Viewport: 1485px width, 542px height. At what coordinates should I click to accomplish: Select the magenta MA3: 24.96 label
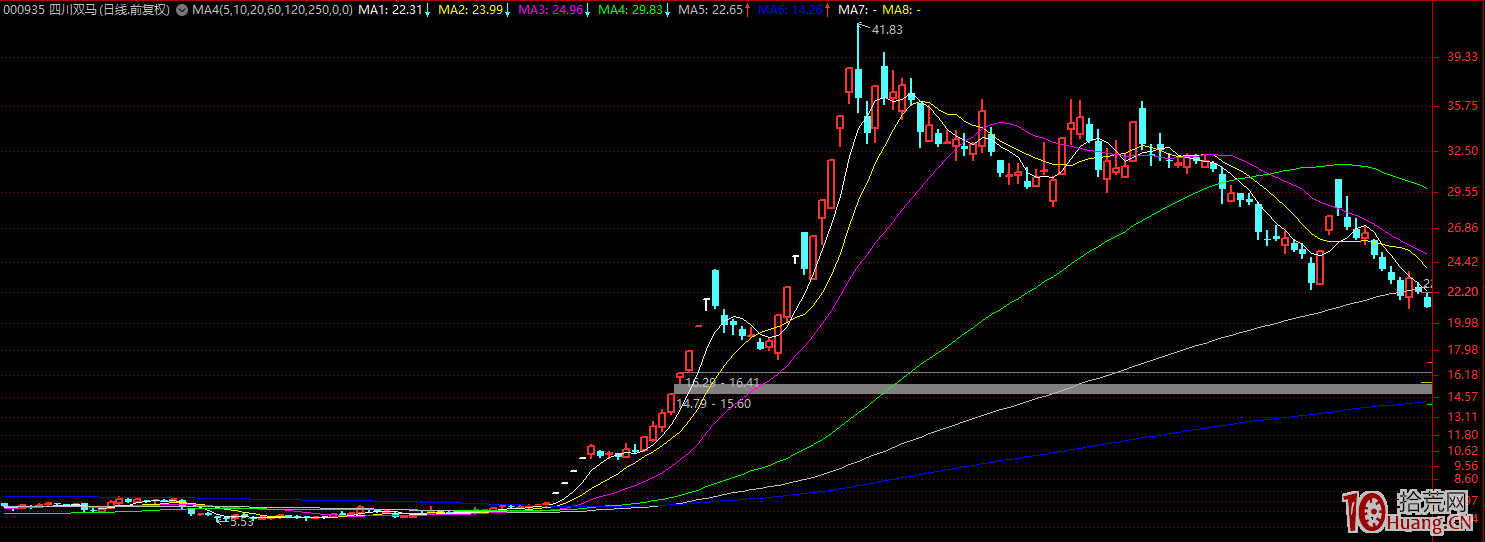tap(549, 9)
